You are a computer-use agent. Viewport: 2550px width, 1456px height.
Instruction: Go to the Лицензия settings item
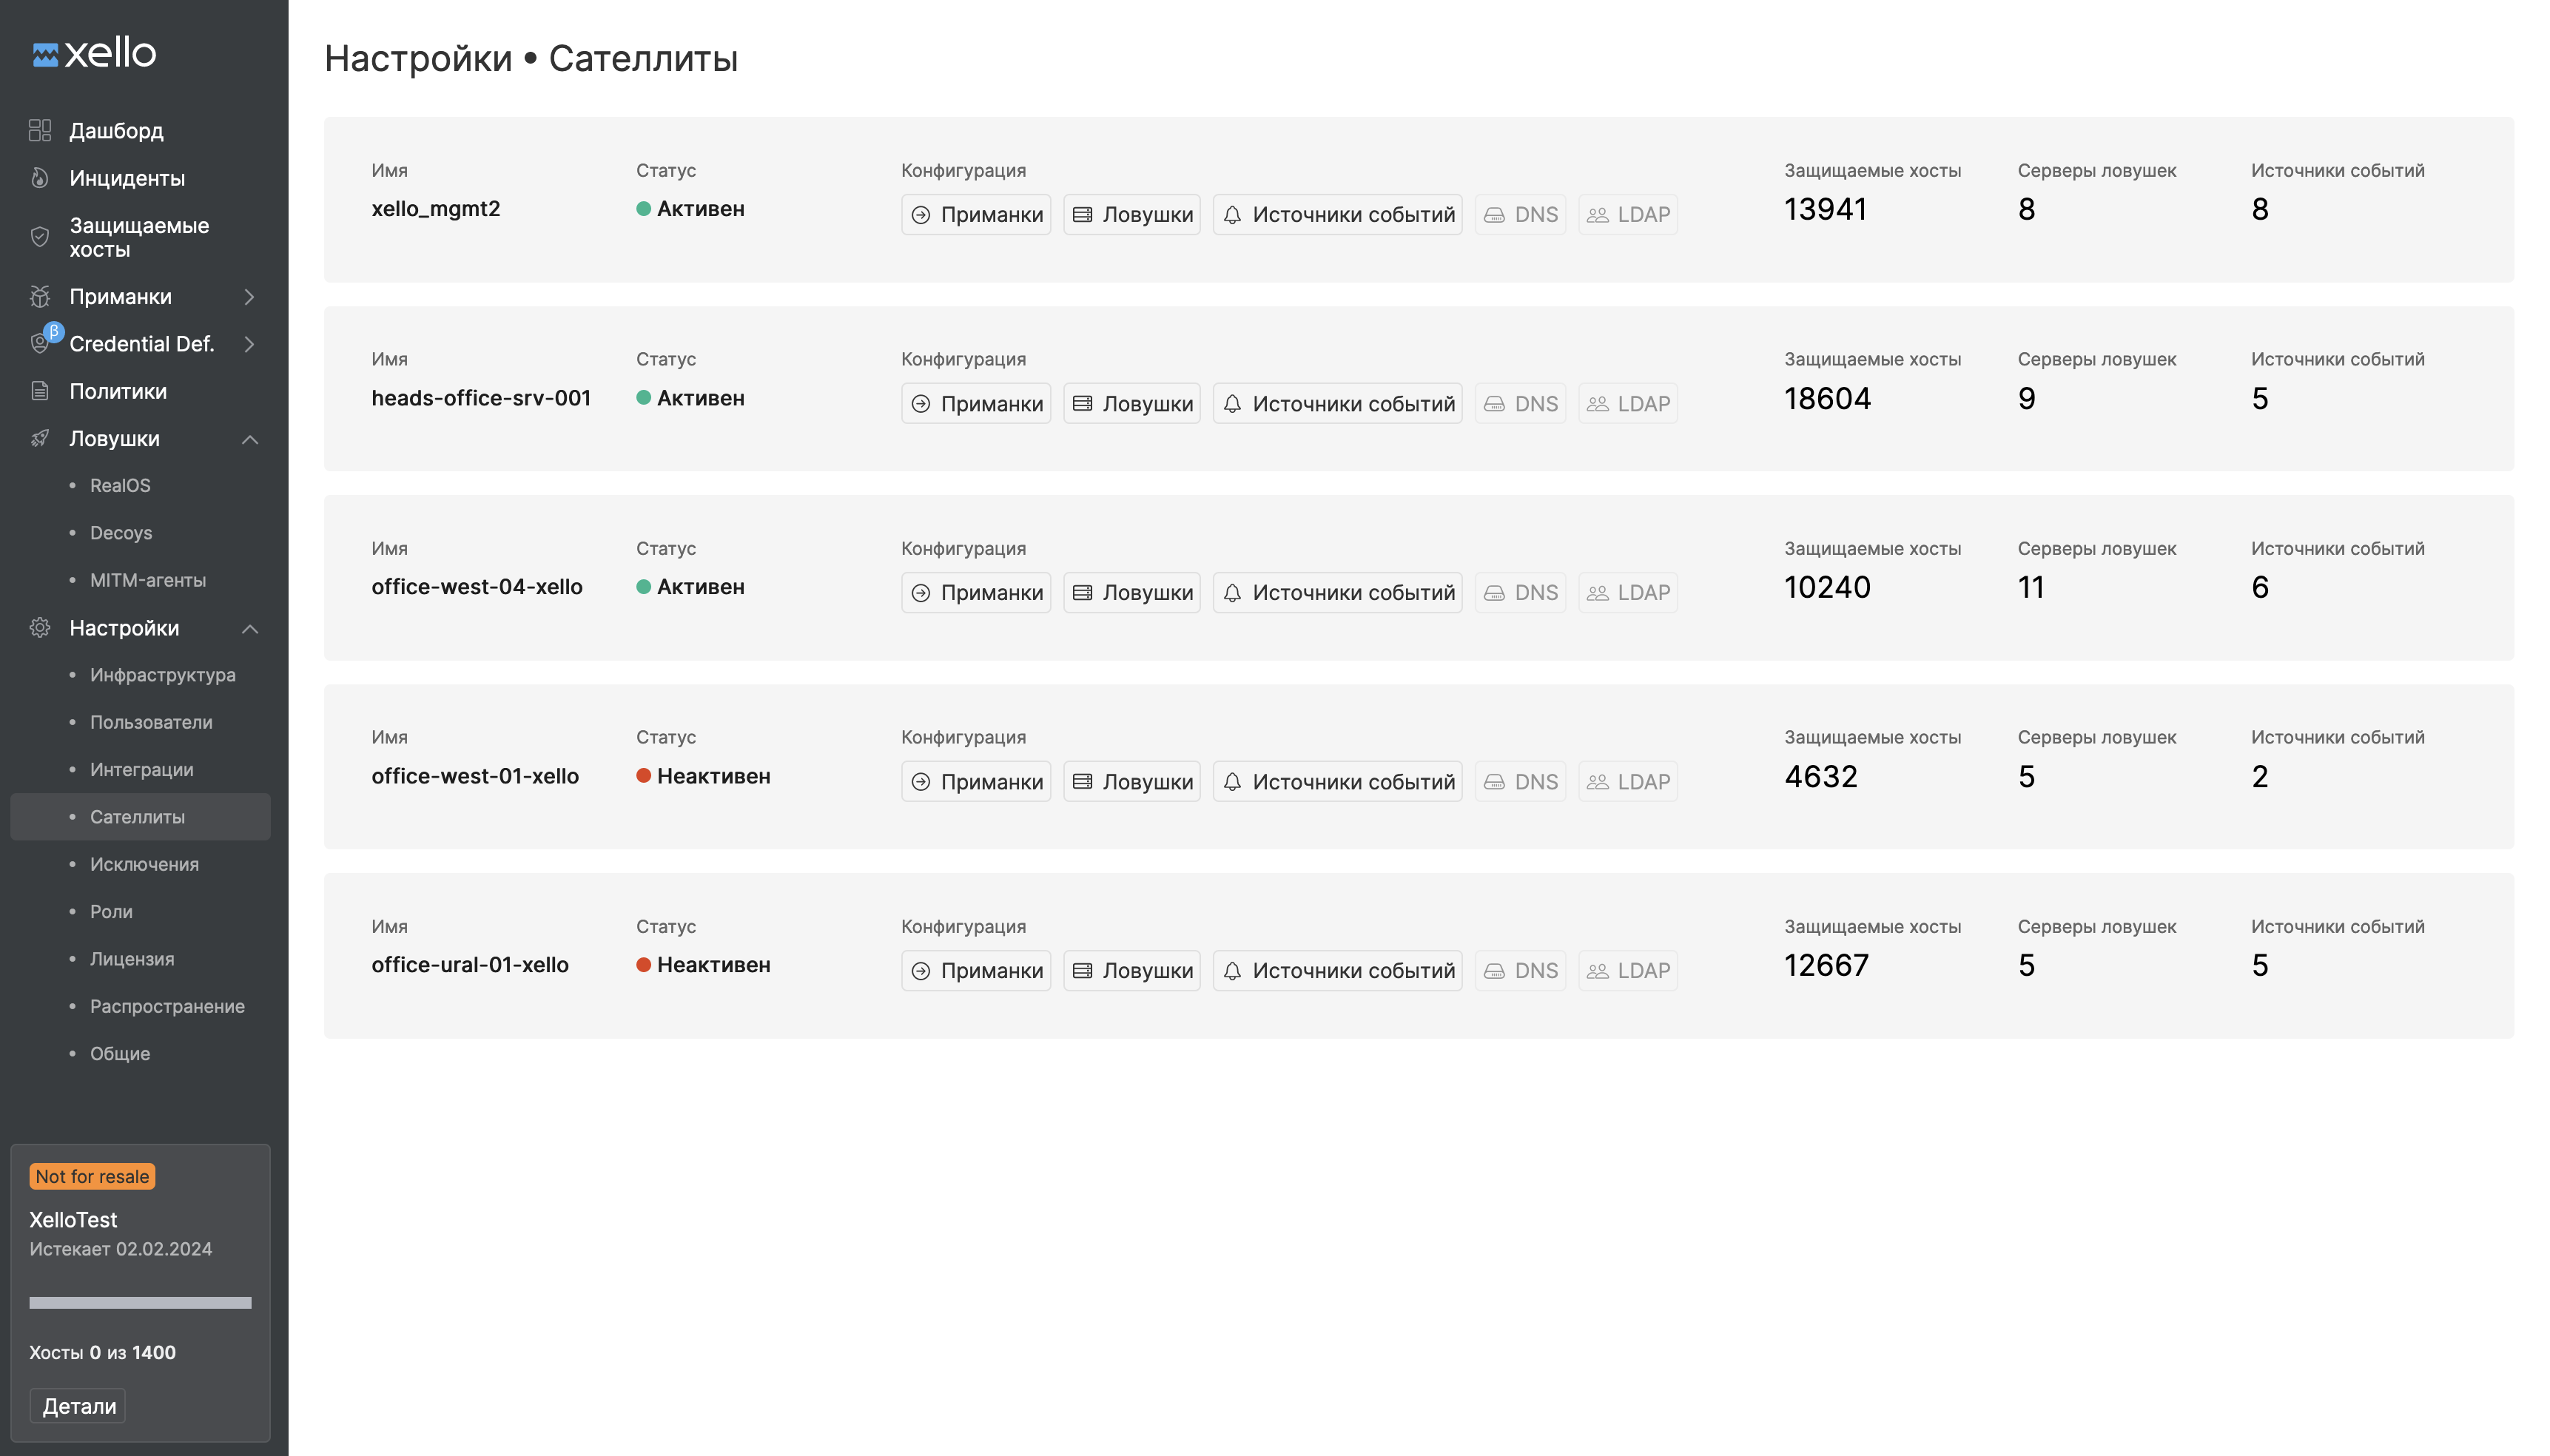tap(132, 958)
